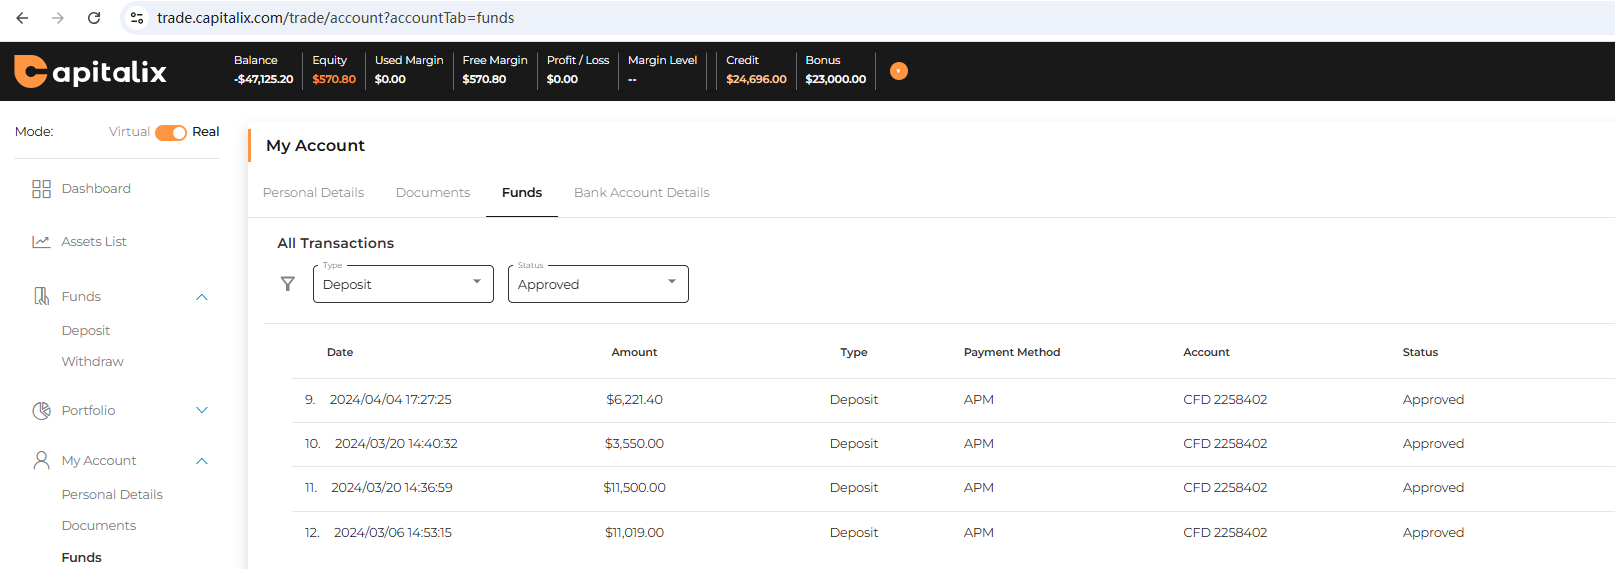Reload the page with browser refresh icon
This screenshot has height=569, width=1615.
(x=94, y=18)
